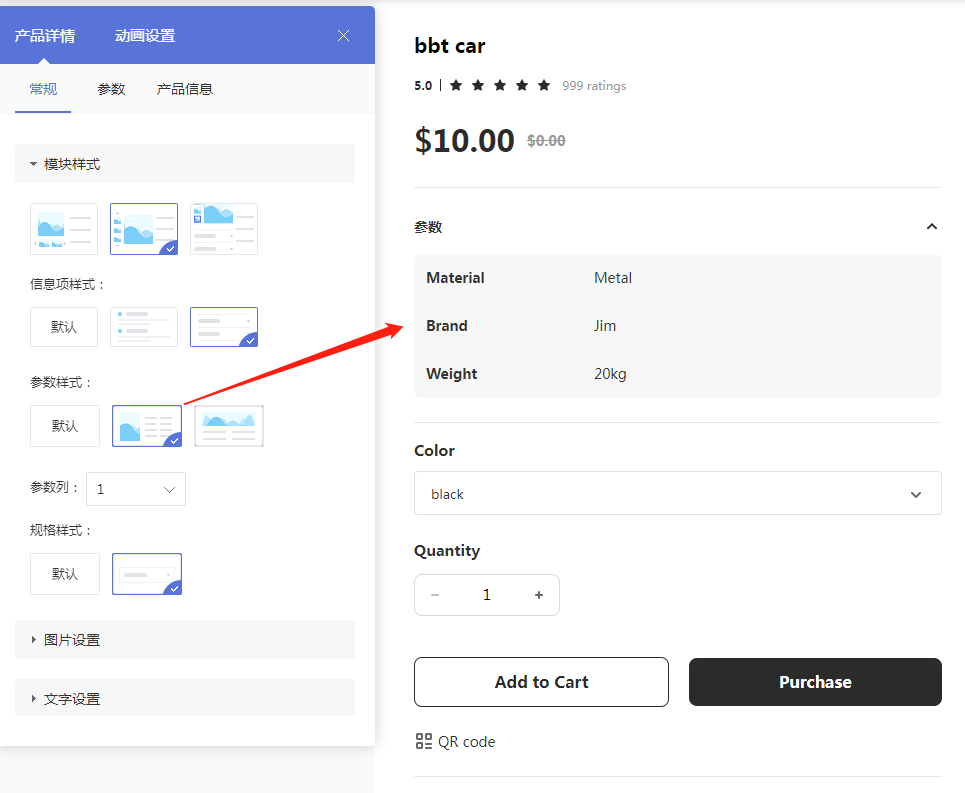
Task: Select the third module style layout
Action: click(224, 229)
